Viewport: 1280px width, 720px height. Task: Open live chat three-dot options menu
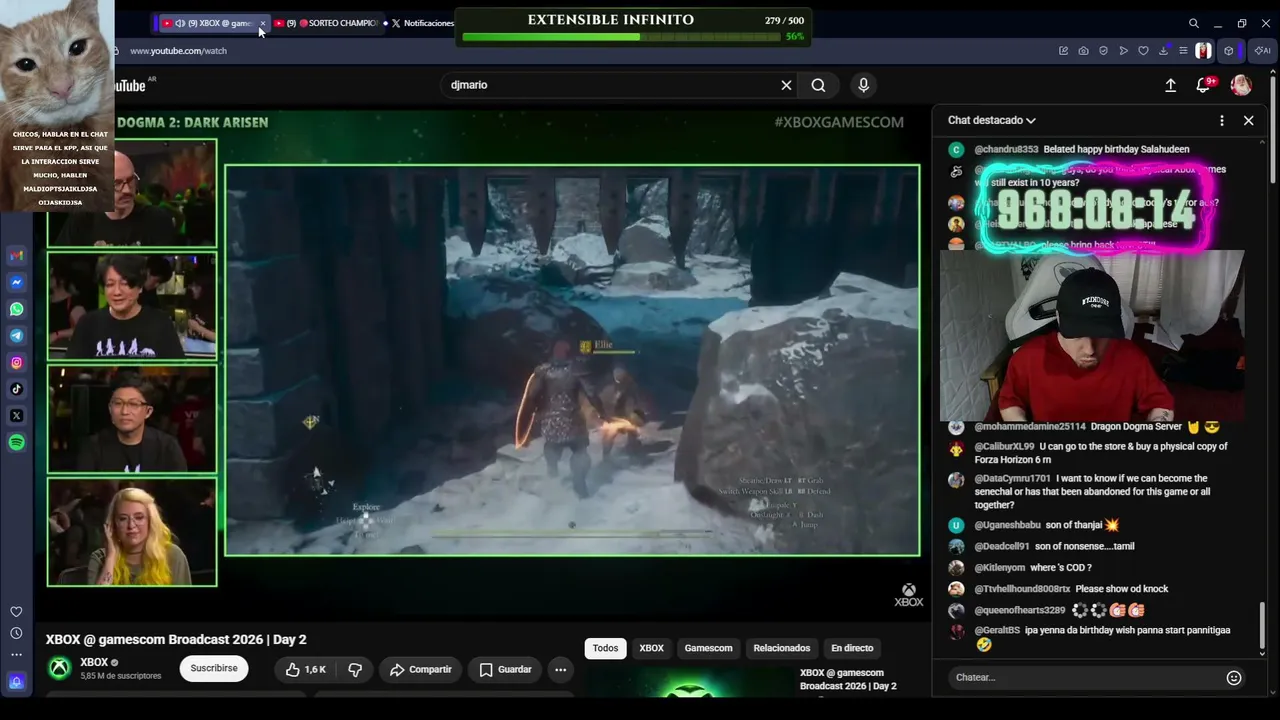tap(1221, 120)
